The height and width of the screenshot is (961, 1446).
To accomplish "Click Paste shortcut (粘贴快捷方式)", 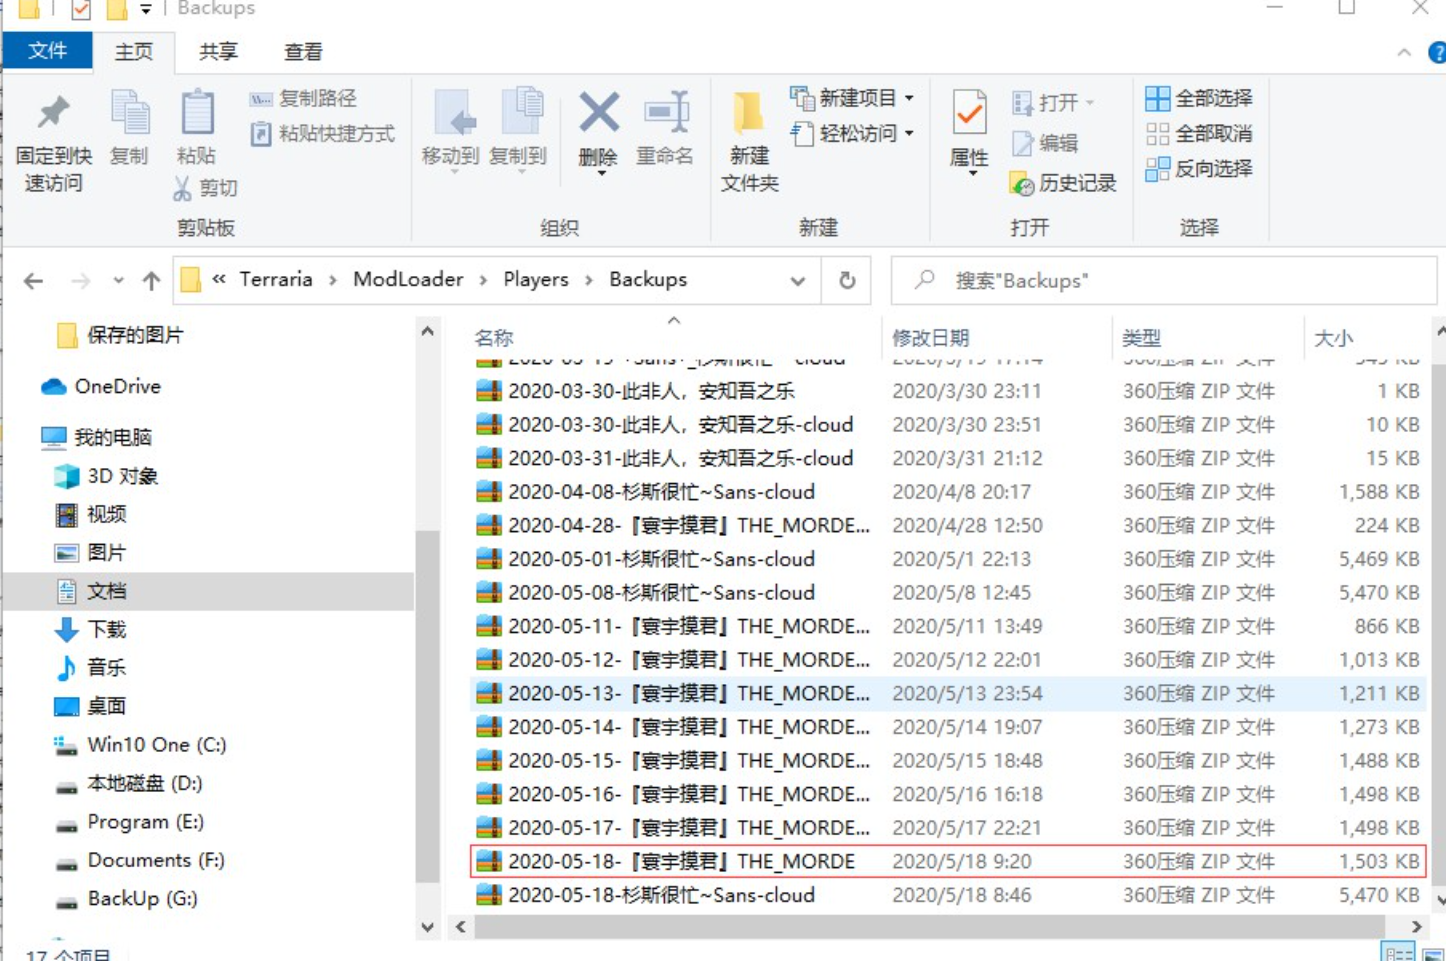I will click(x=322, y=133).
